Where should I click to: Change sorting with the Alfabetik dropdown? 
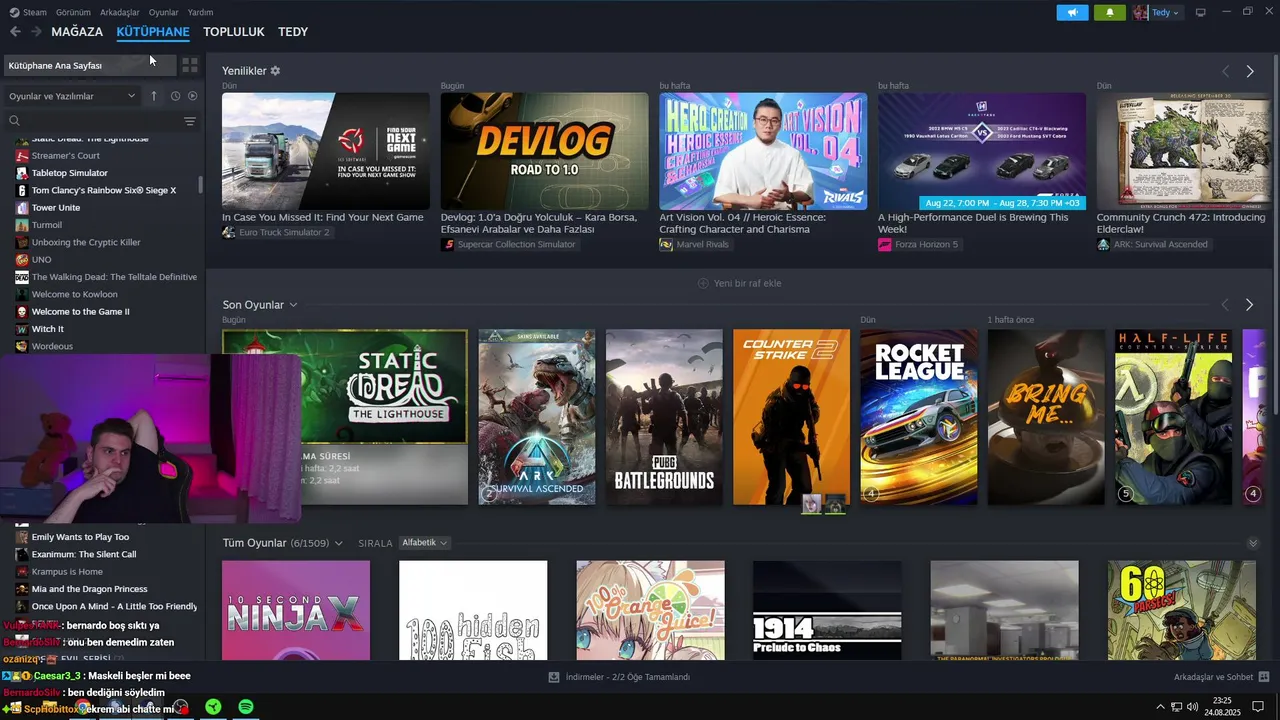(424, 543)
